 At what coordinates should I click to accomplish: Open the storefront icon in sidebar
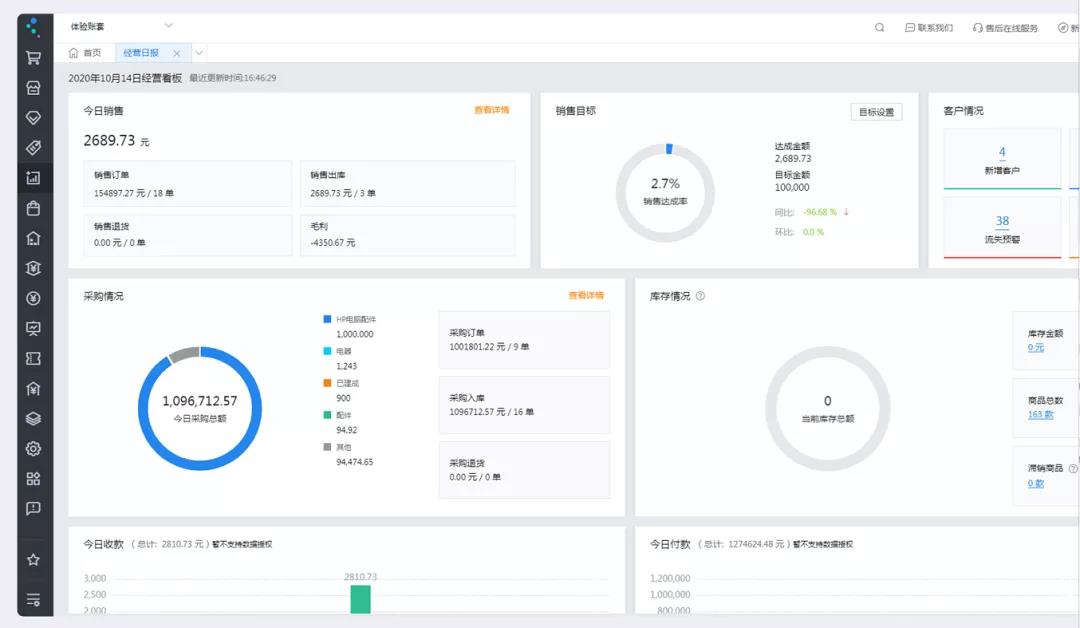tap(33, 87)
